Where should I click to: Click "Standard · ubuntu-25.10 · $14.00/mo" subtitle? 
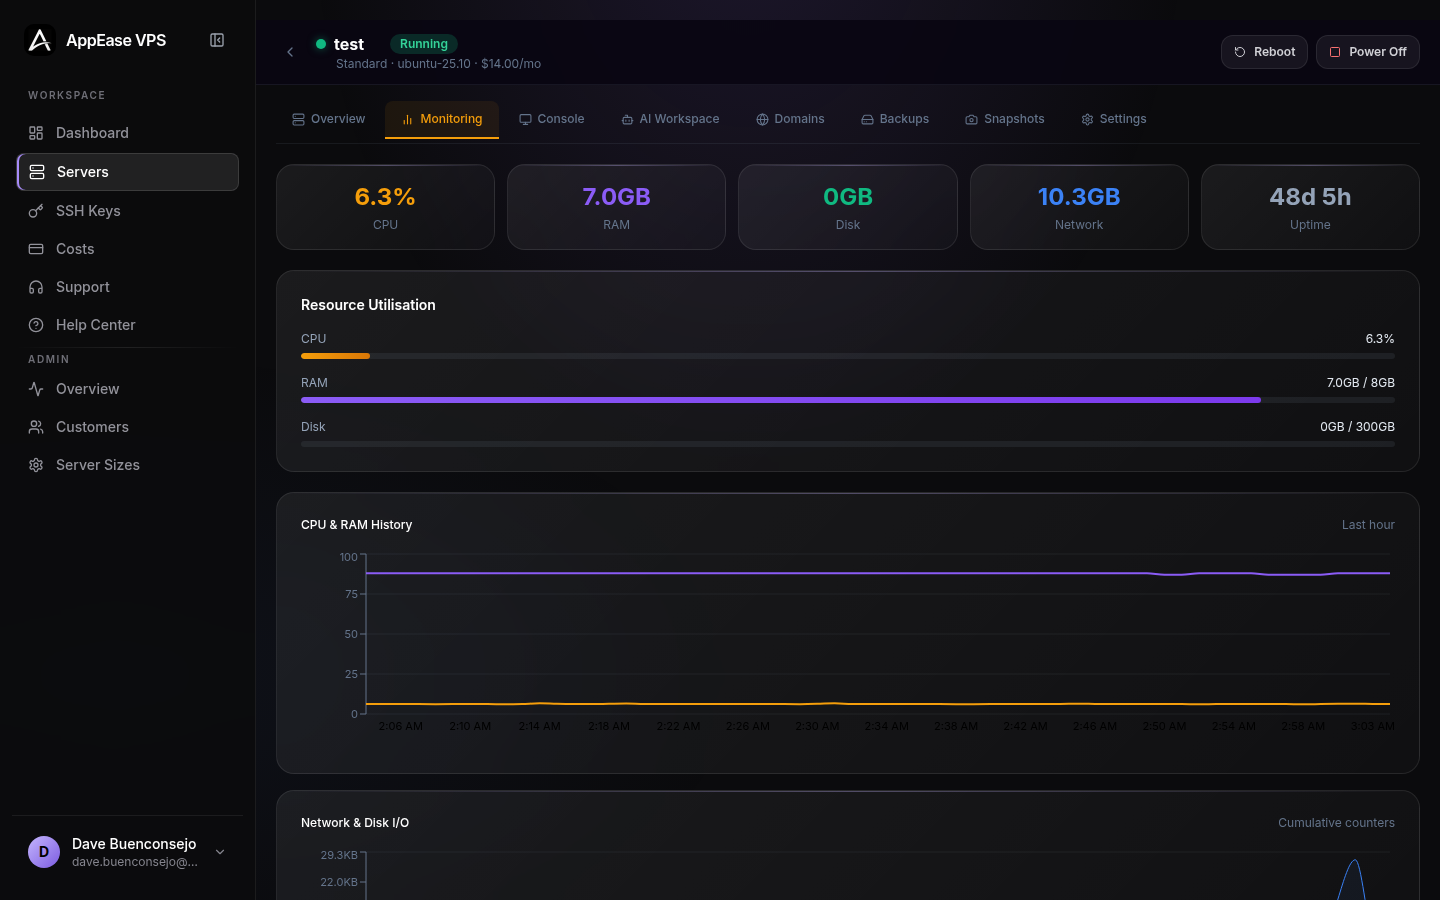click(438, 64)
